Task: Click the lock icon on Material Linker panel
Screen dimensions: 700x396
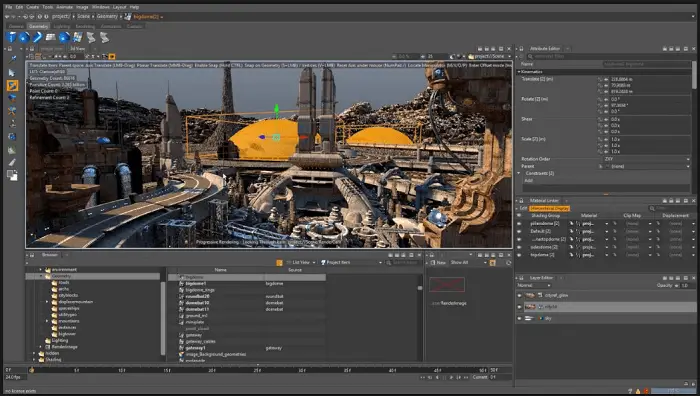Action: [521, 201]
